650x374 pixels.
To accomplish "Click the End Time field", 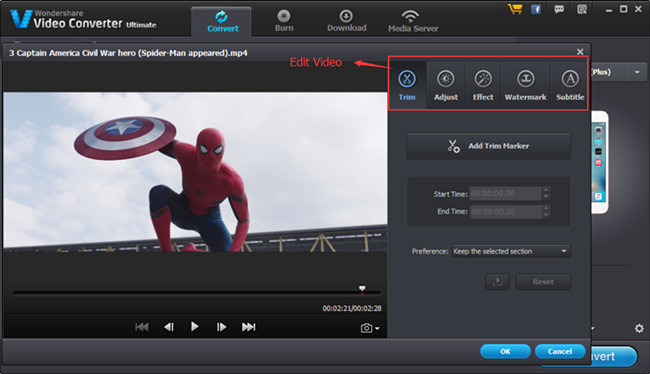I will coord(505,211).
